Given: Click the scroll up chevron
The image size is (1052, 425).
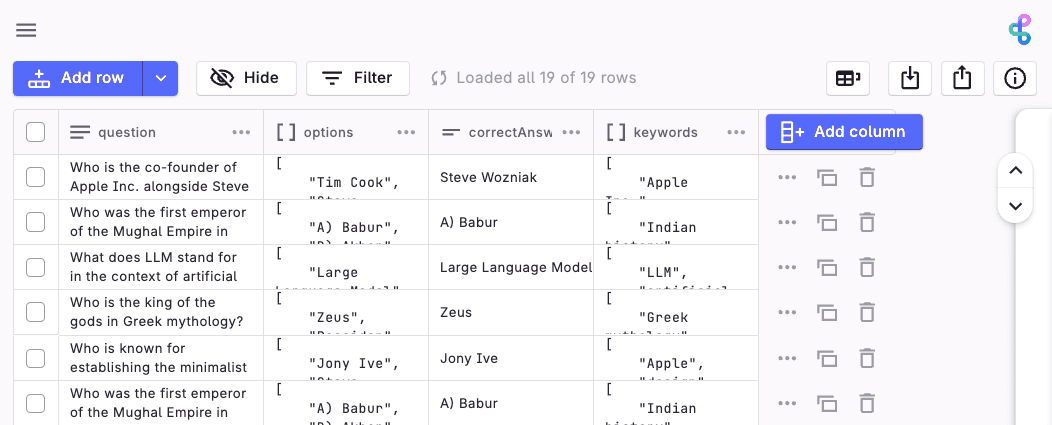Looking at the screenshot, I should [x=1016, y=171].
